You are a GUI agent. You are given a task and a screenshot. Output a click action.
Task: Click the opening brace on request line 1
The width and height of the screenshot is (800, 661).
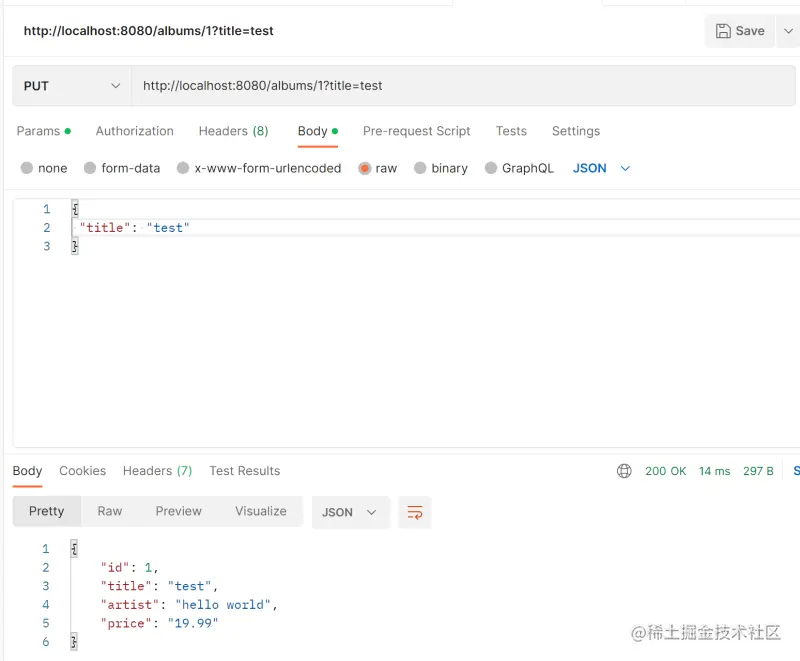(x=75, y=209)
